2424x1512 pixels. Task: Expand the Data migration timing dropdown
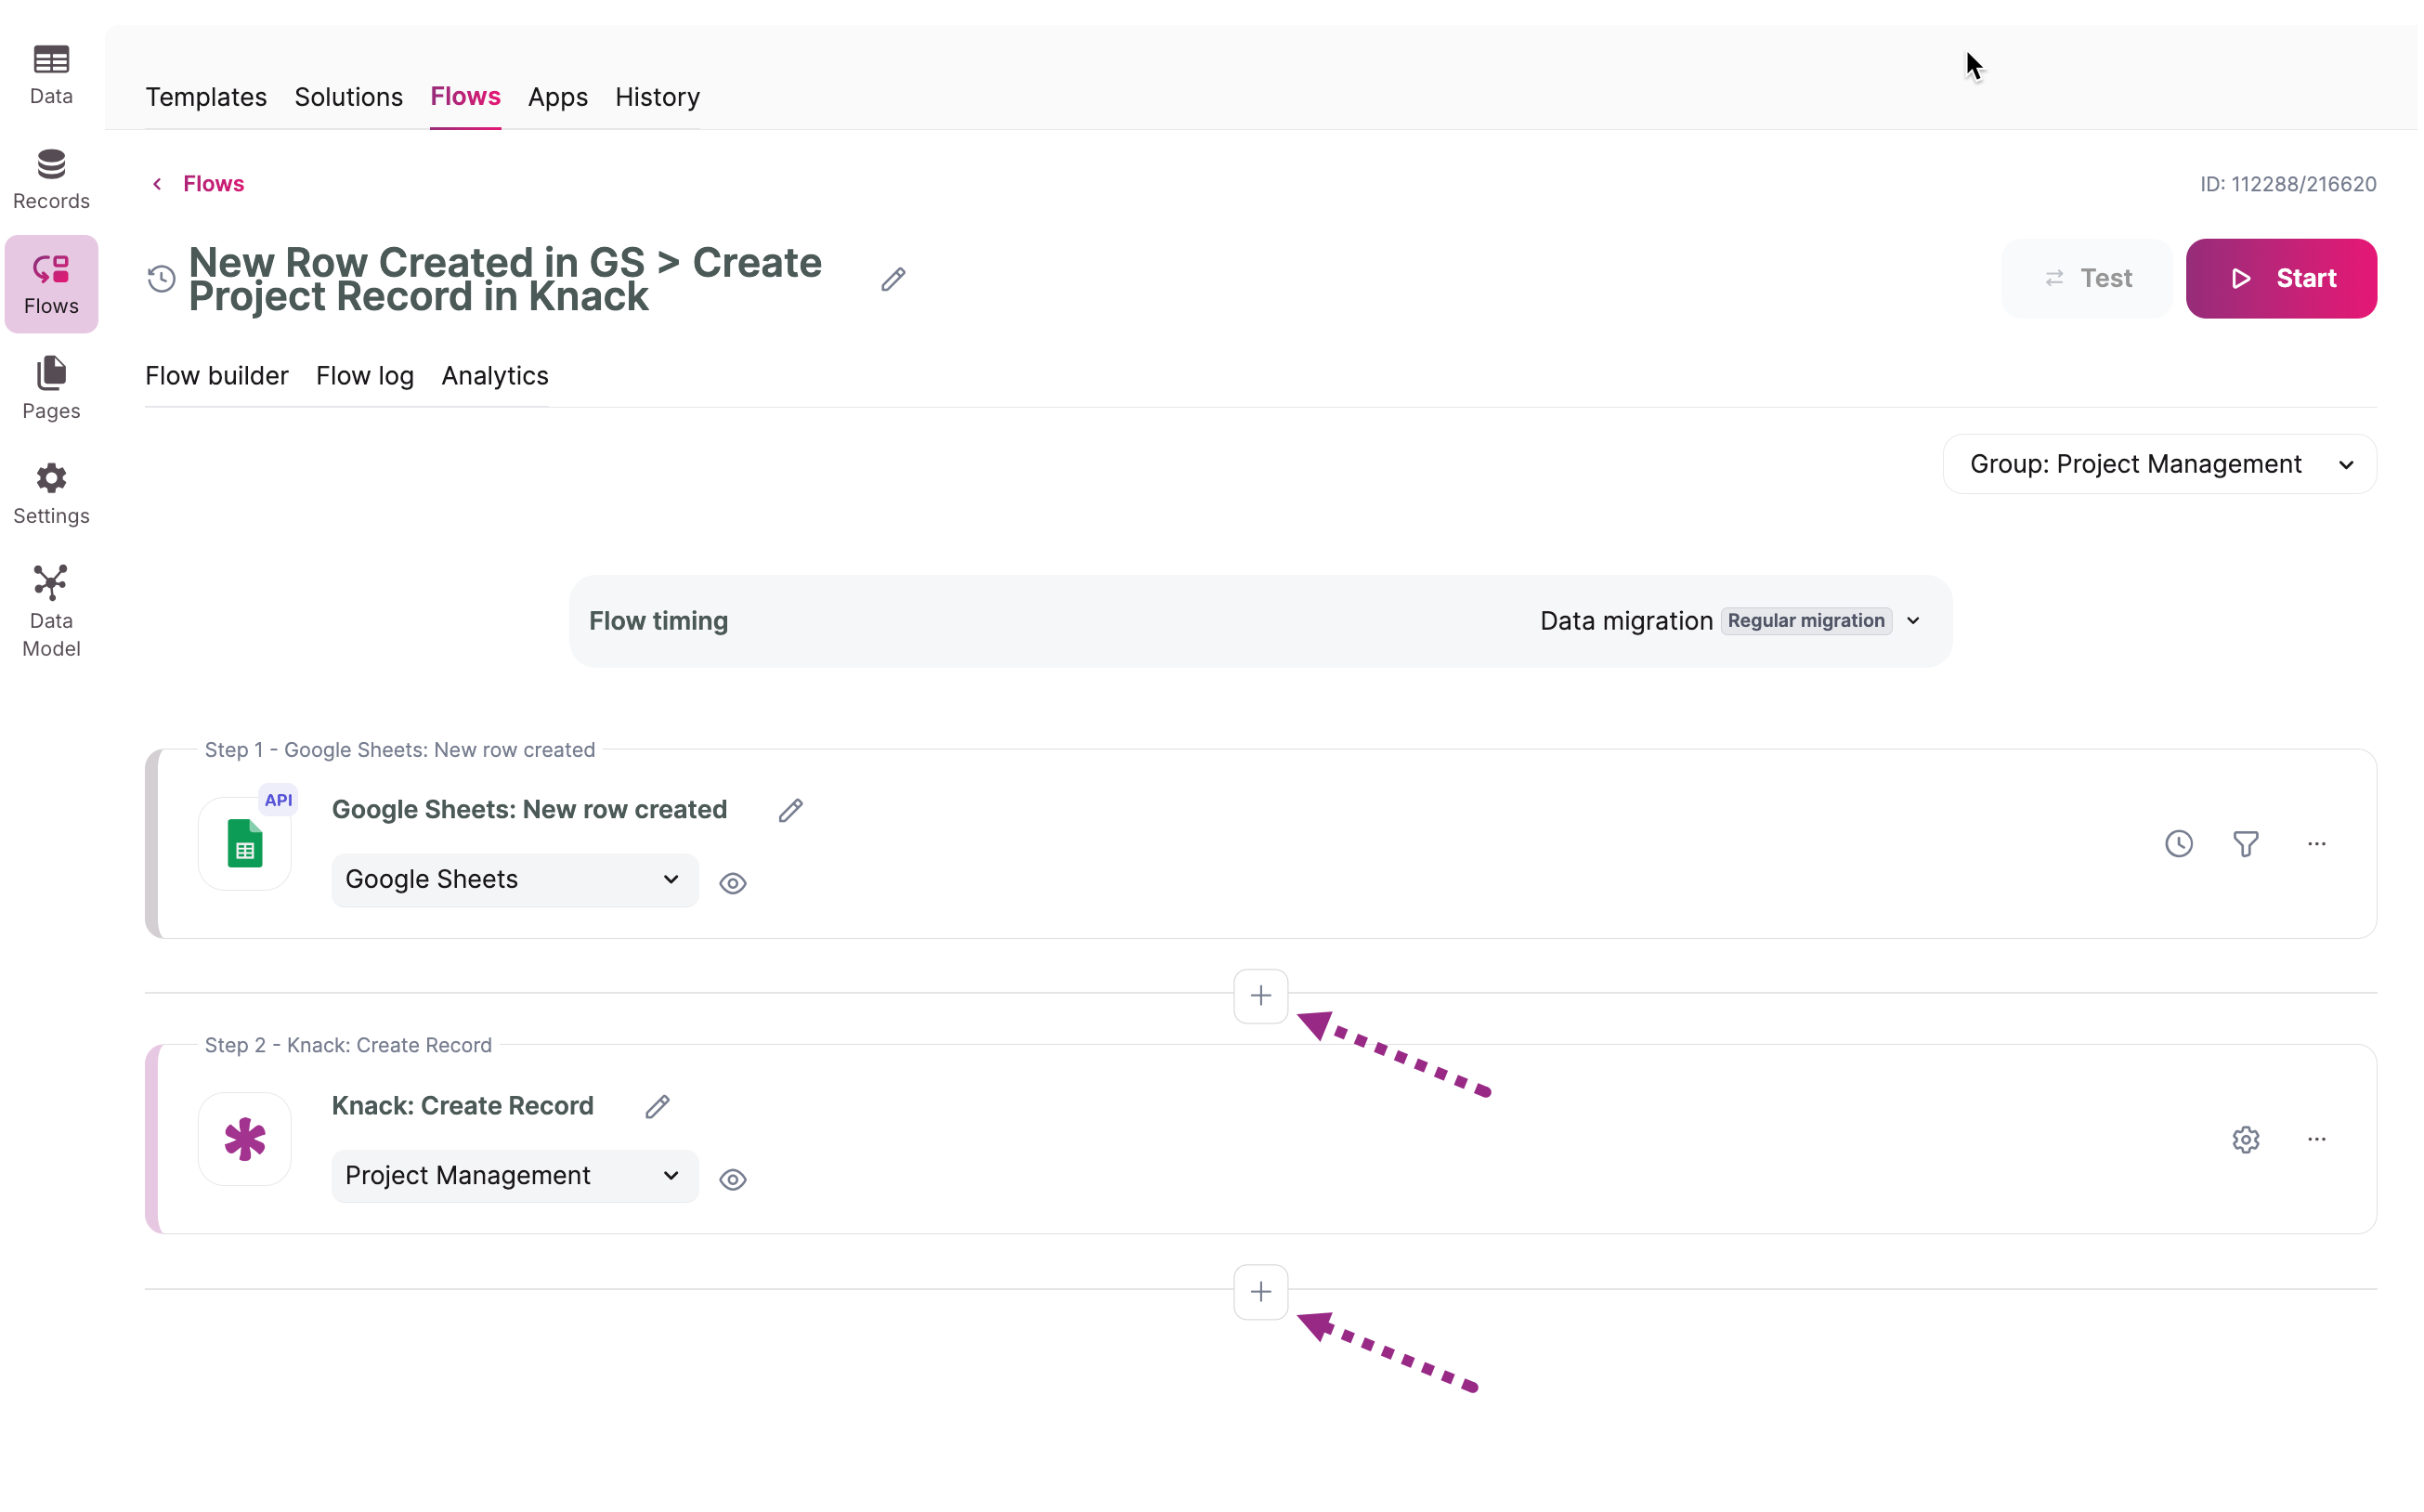click(x=1912, y=621)
